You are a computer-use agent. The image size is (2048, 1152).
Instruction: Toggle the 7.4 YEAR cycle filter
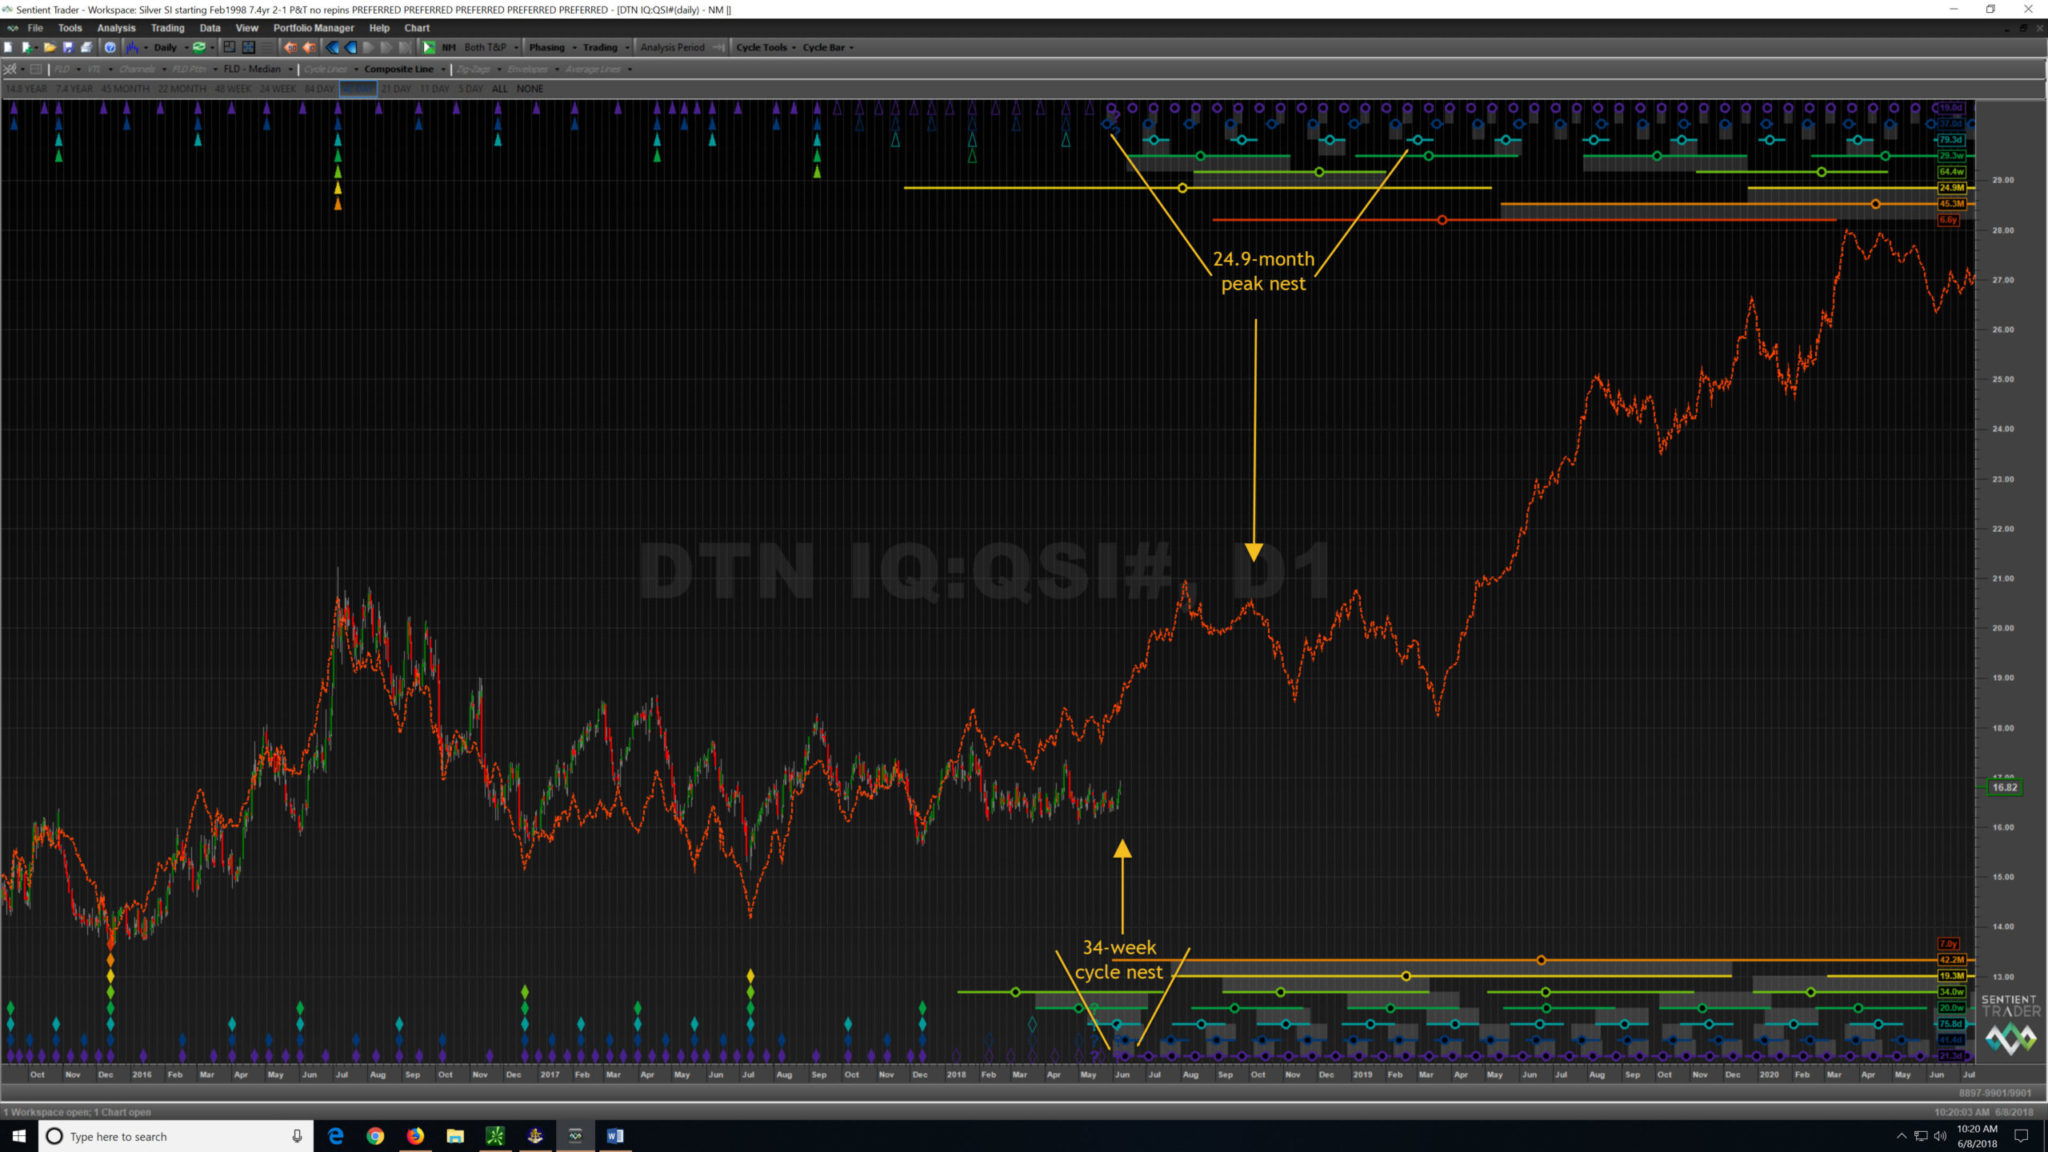click(74, 89)
